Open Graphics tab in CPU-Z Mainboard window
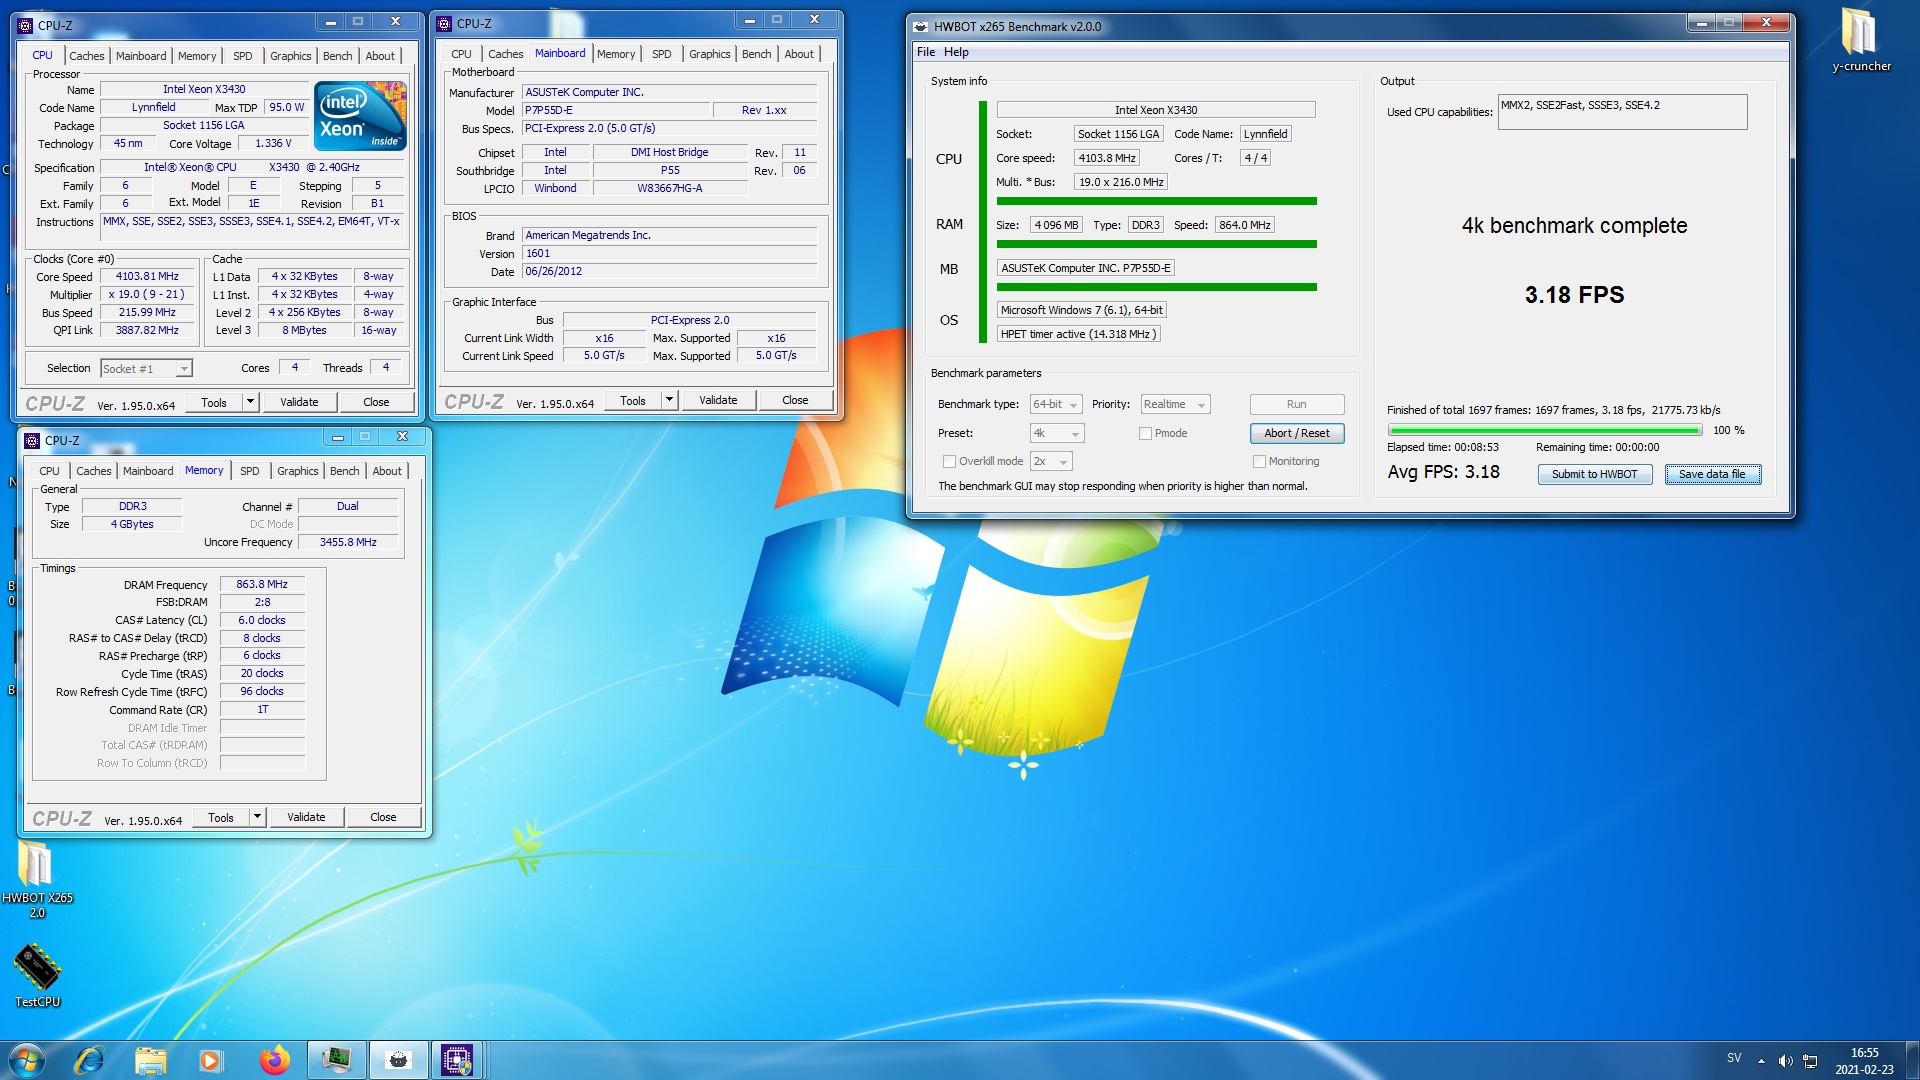 [709, 54]
